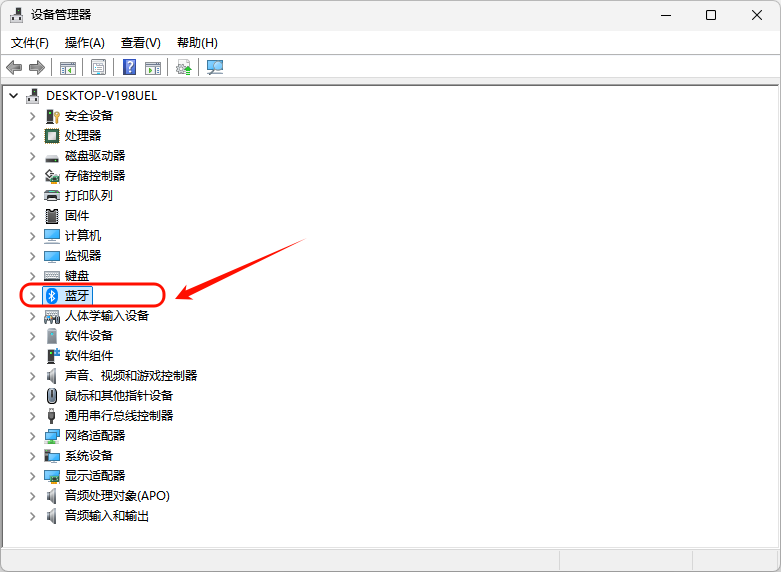Click Scan for hardware changes icon

click(215, 67)
